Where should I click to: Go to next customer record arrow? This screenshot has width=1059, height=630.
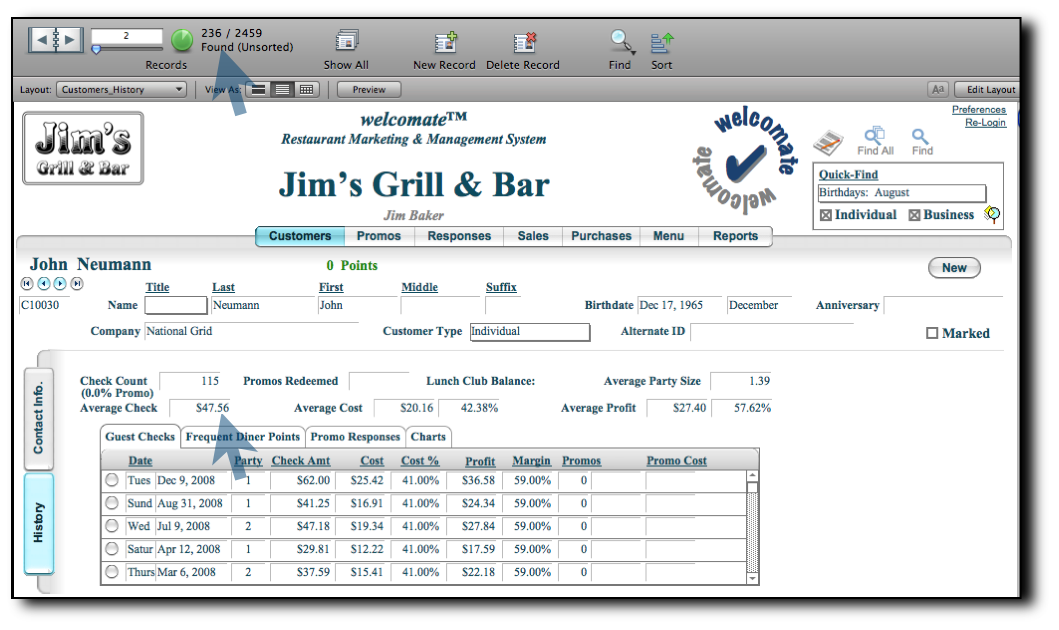tap(60, 284)
